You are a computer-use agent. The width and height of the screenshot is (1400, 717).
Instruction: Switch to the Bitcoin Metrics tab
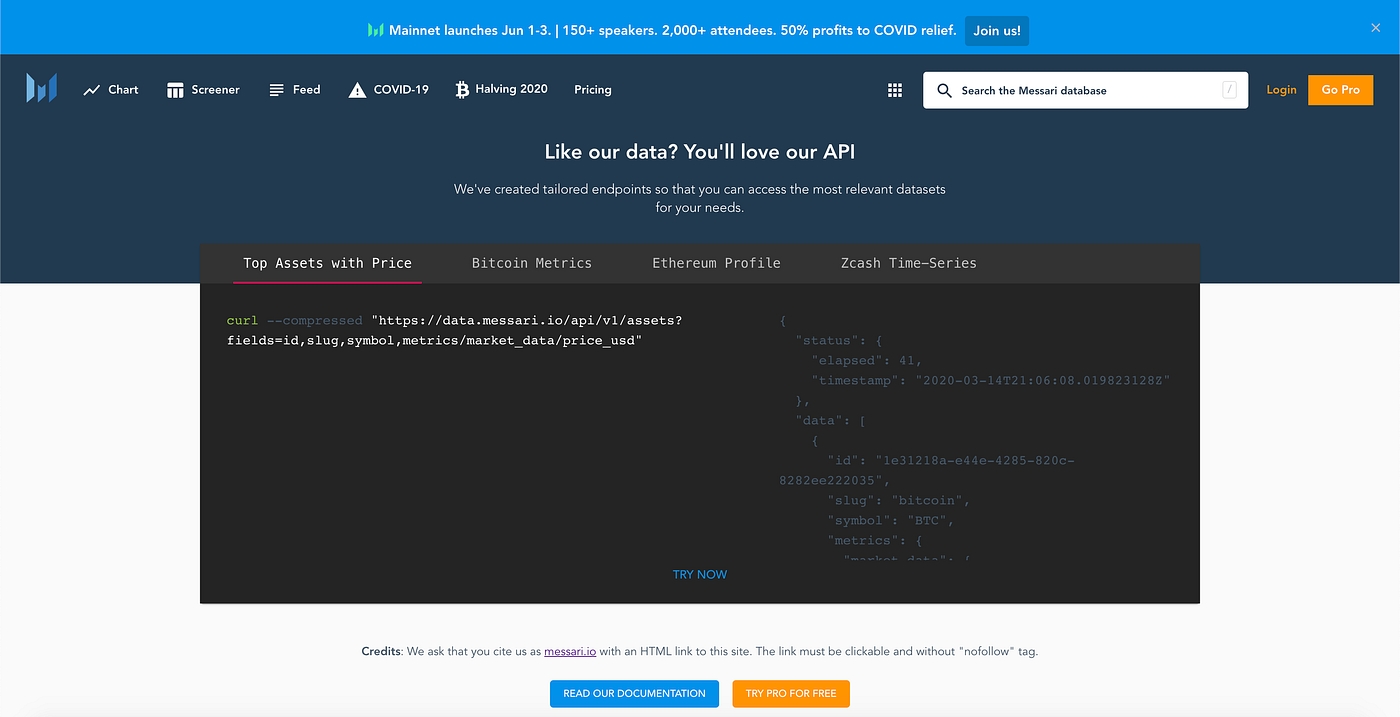531,263
